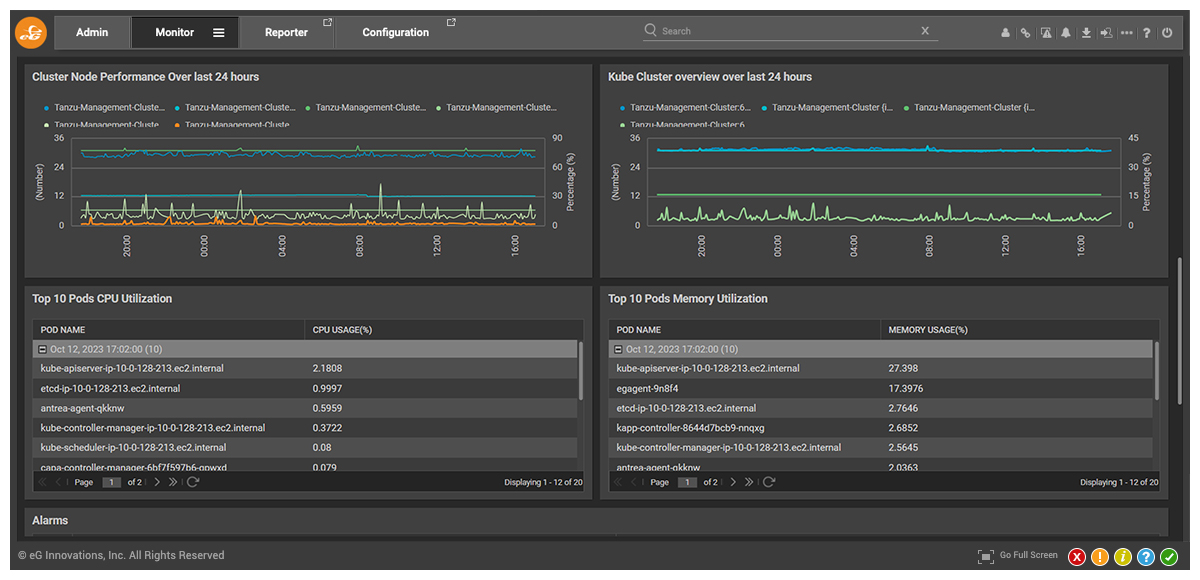Click the notification bell icon
The width and height of the screenshot is (1200, 580).
pyautogui.click(x=1066, y=32)
